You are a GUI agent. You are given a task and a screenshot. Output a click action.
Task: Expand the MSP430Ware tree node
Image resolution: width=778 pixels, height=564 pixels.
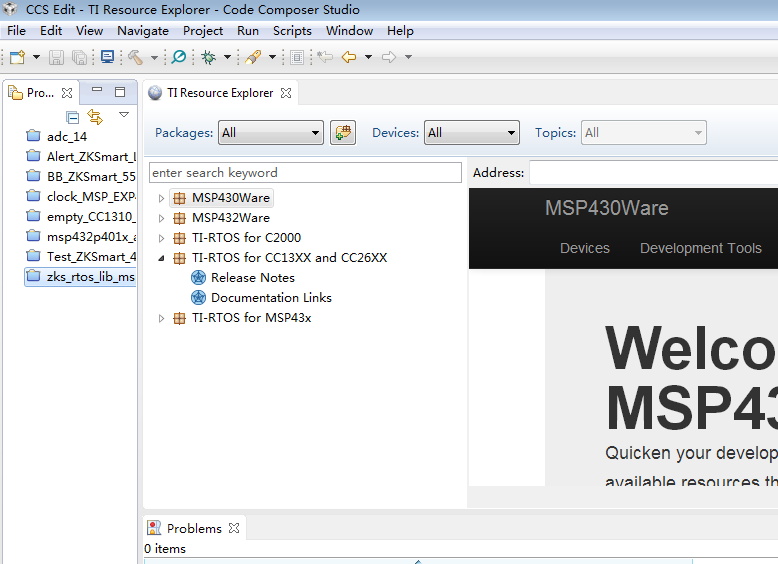coord(161,198)
